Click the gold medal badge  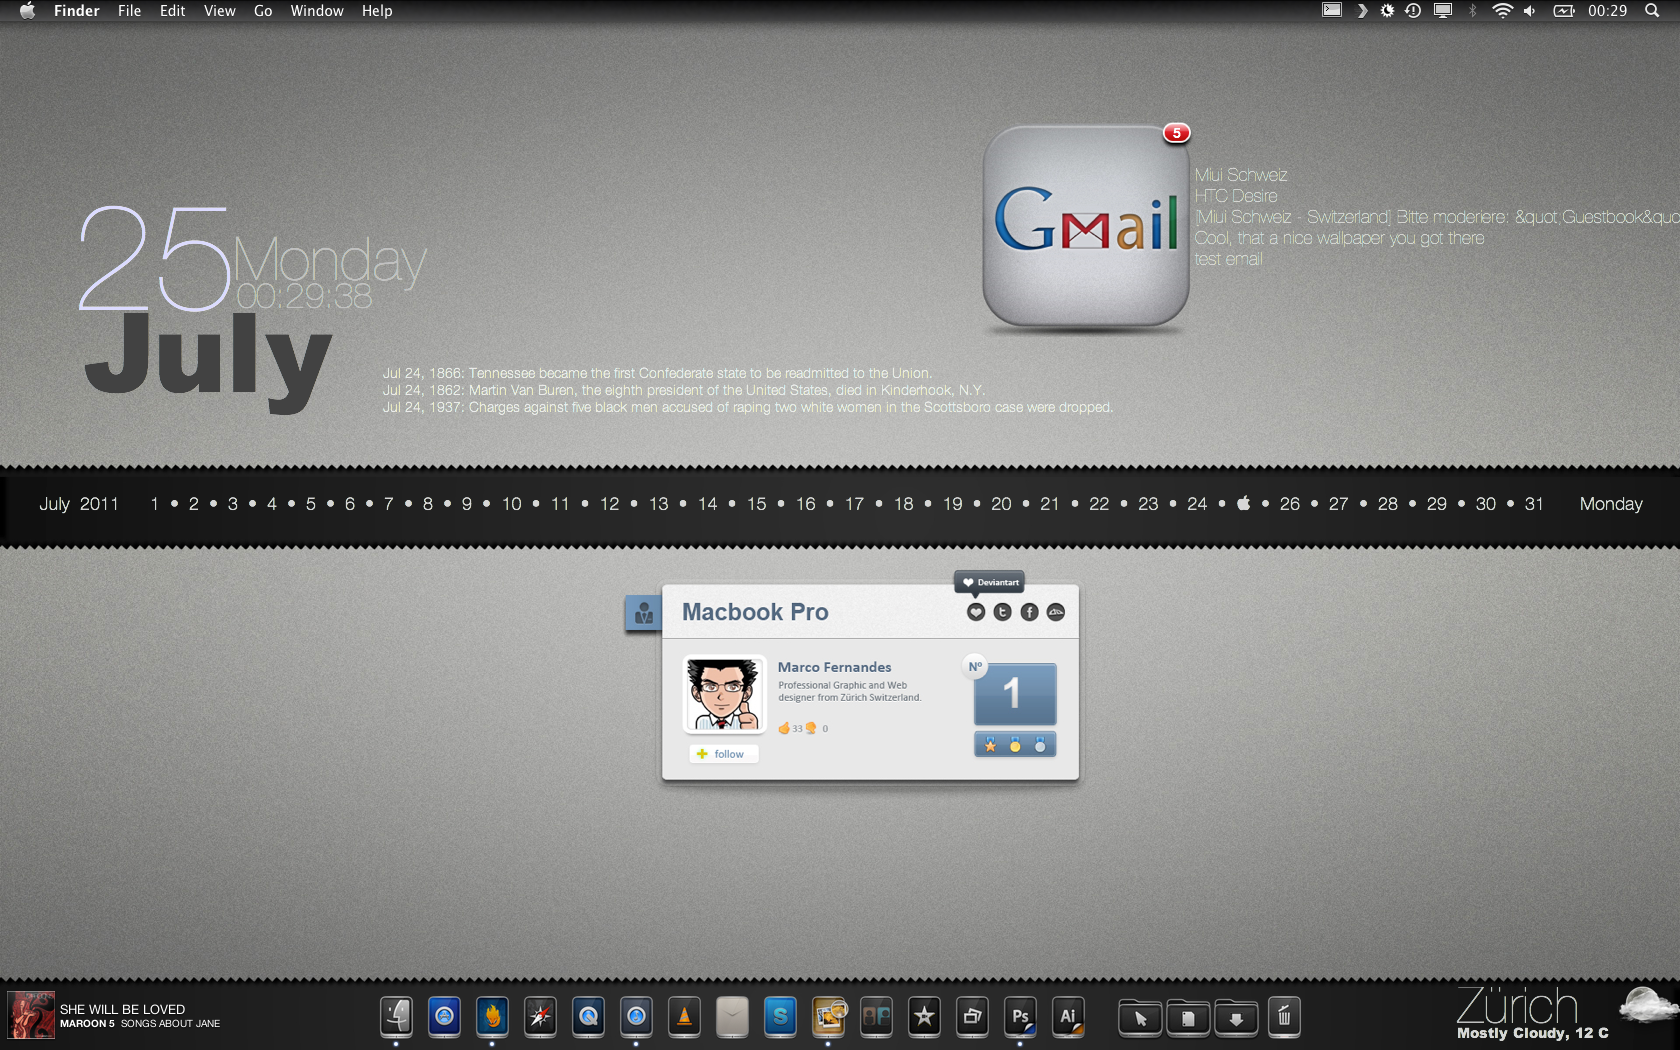[1015, 745]
